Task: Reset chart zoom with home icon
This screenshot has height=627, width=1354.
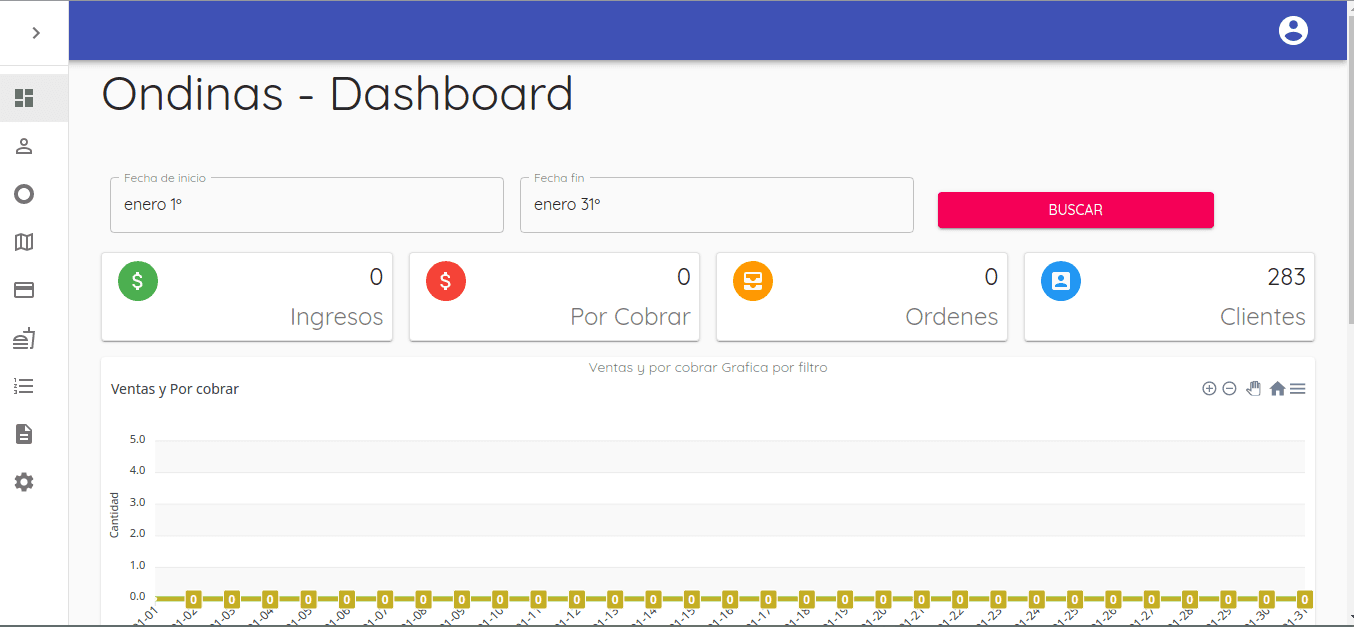Action: [1277, 389]
